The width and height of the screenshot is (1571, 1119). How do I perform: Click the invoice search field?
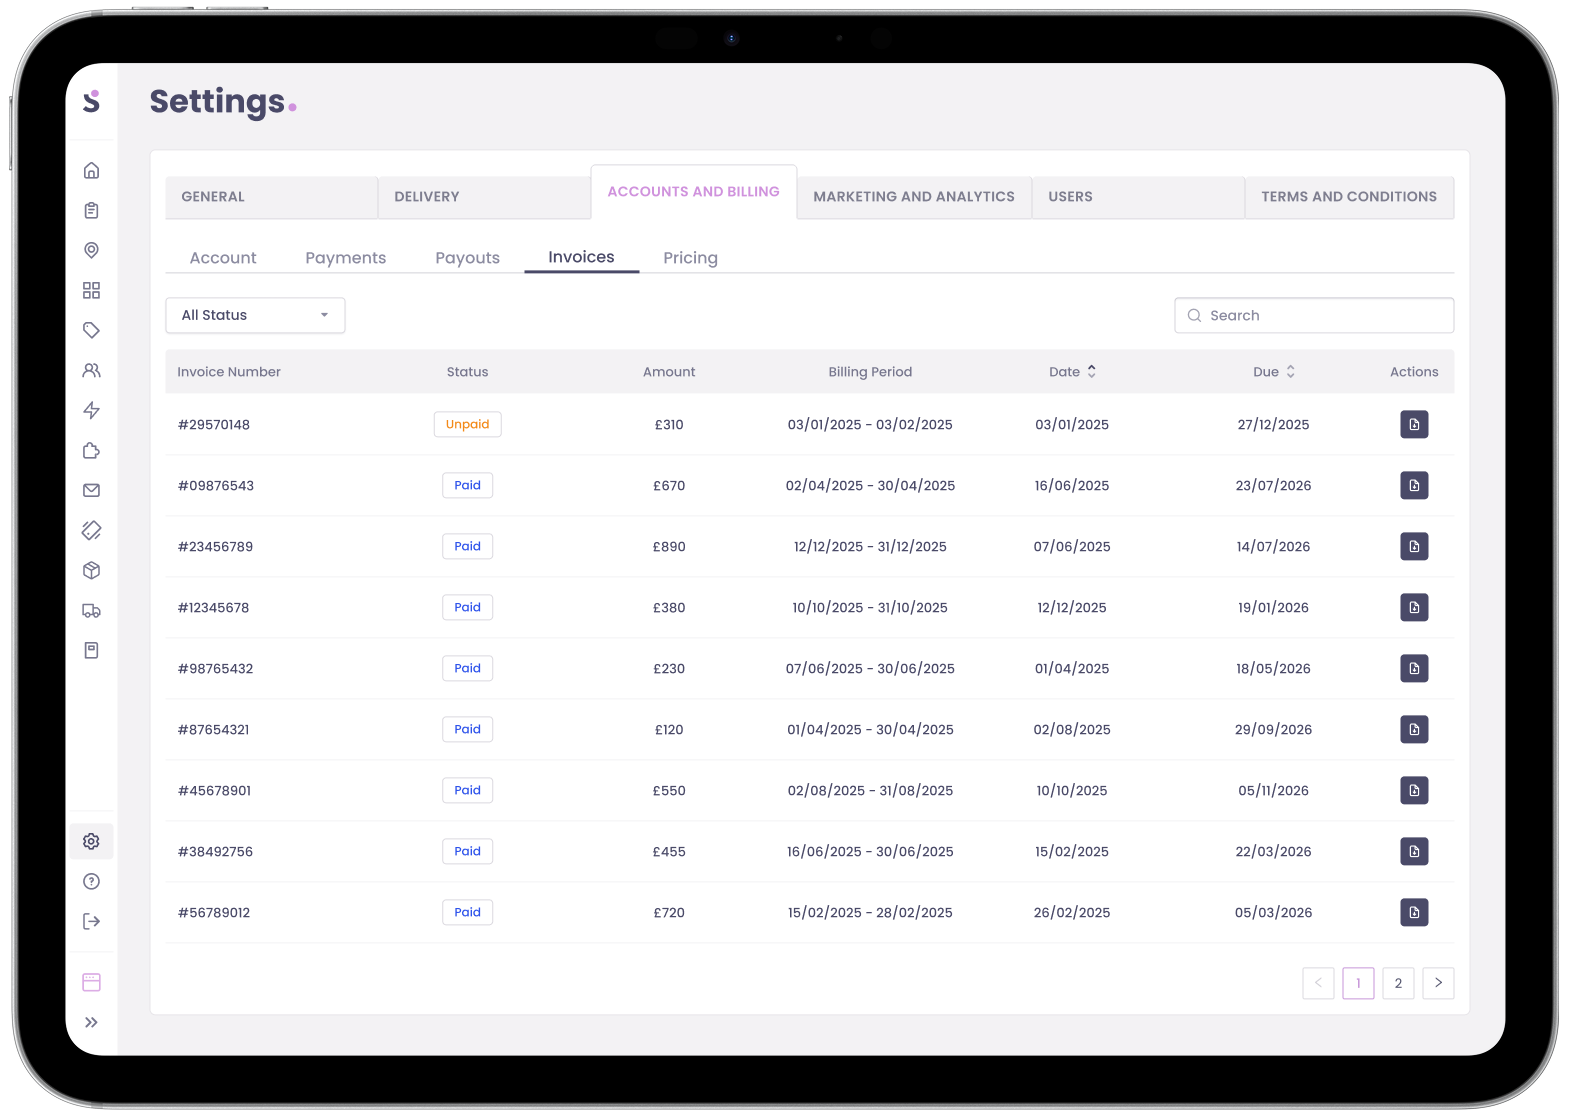[1314, 315]
